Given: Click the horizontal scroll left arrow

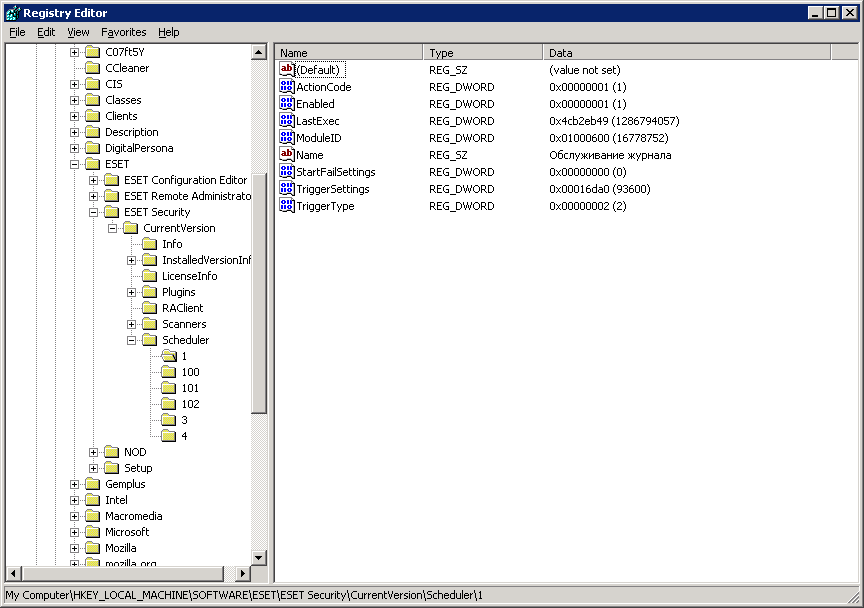Looking at the screenshot, I should click(14, 573).
